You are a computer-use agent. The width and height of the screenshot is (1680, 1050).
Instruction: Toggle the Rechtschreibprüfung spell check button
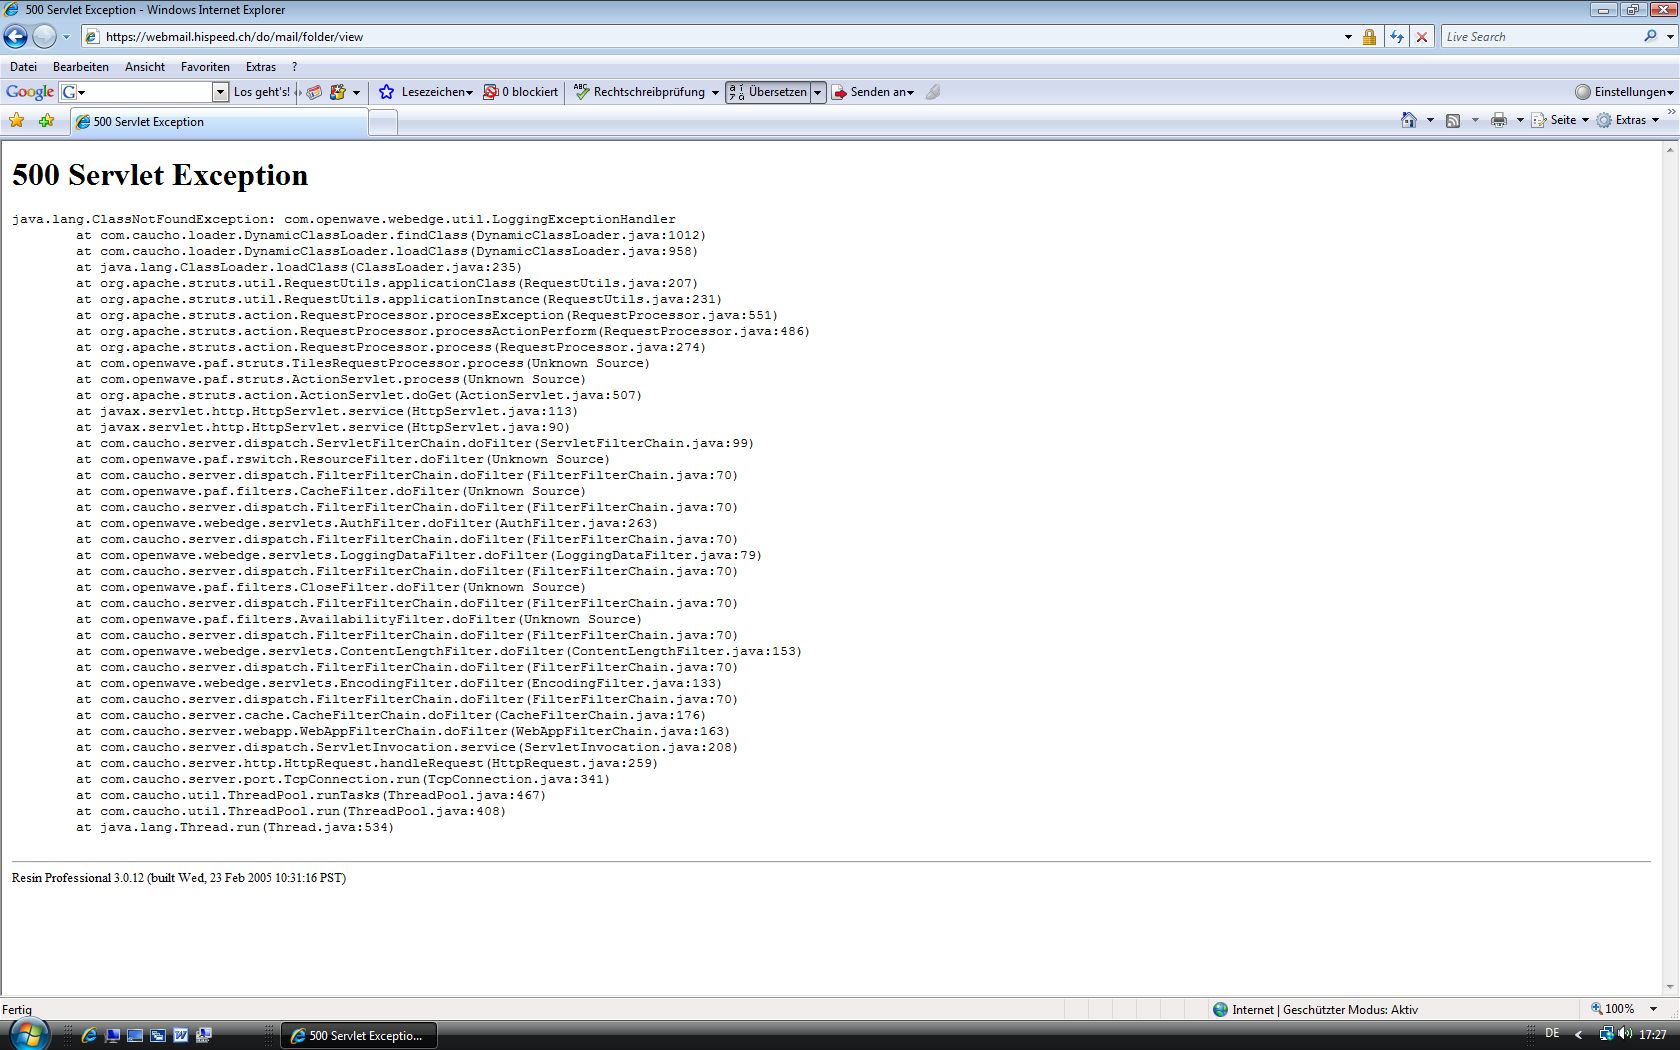[640, 92]
